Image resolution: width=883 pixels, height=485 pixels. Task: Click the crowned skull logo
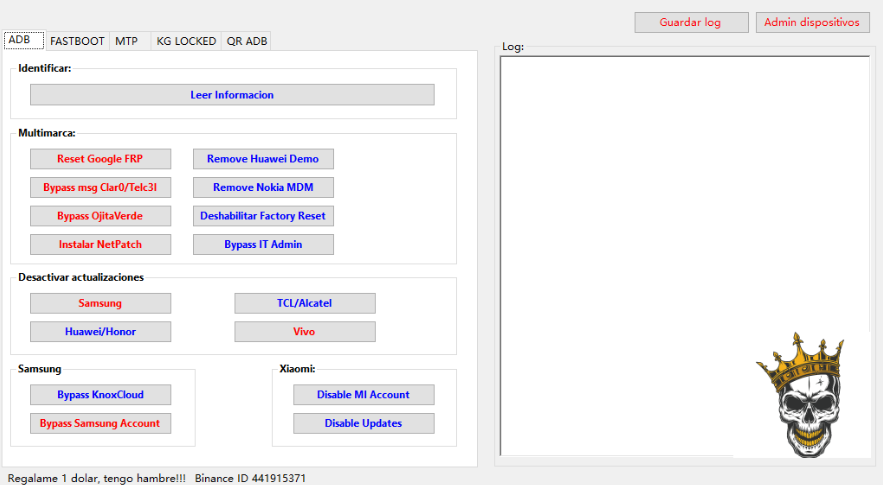(x=801, y=395)
